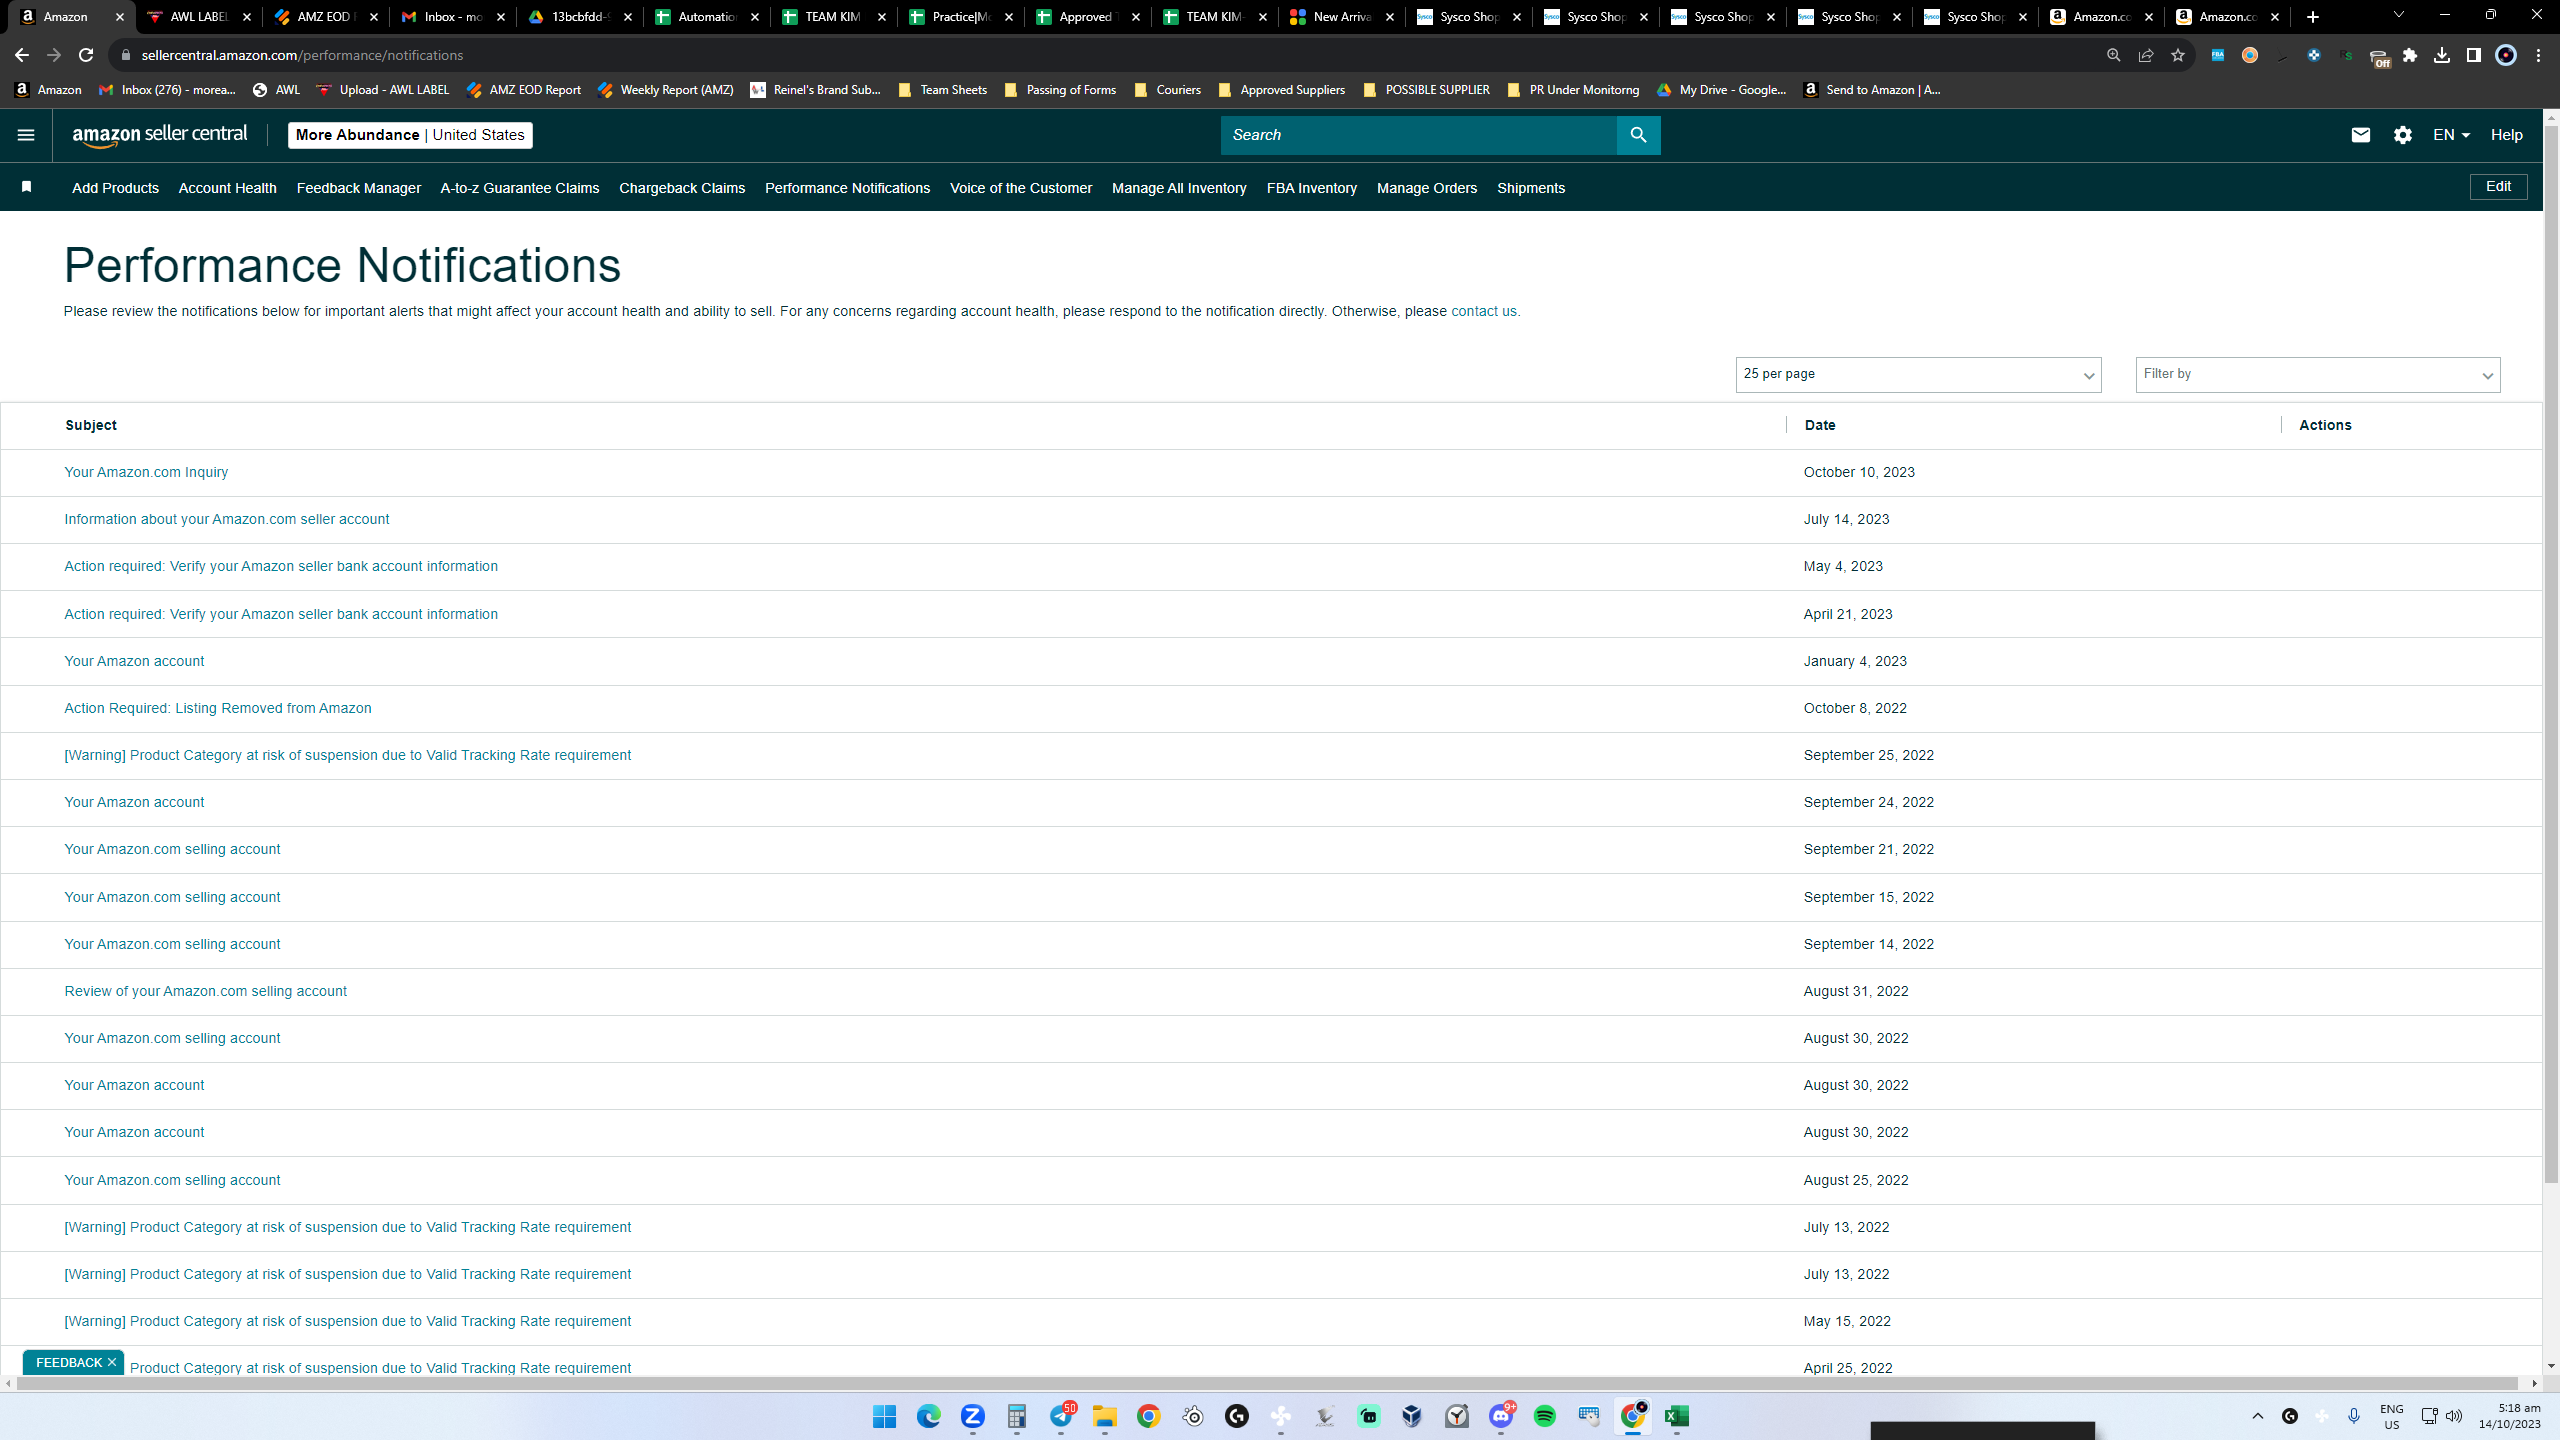The width and height of the screenshot is (2560, 1440).
Task: Go to FBA Inventory
Action: tap(1312, 188)
